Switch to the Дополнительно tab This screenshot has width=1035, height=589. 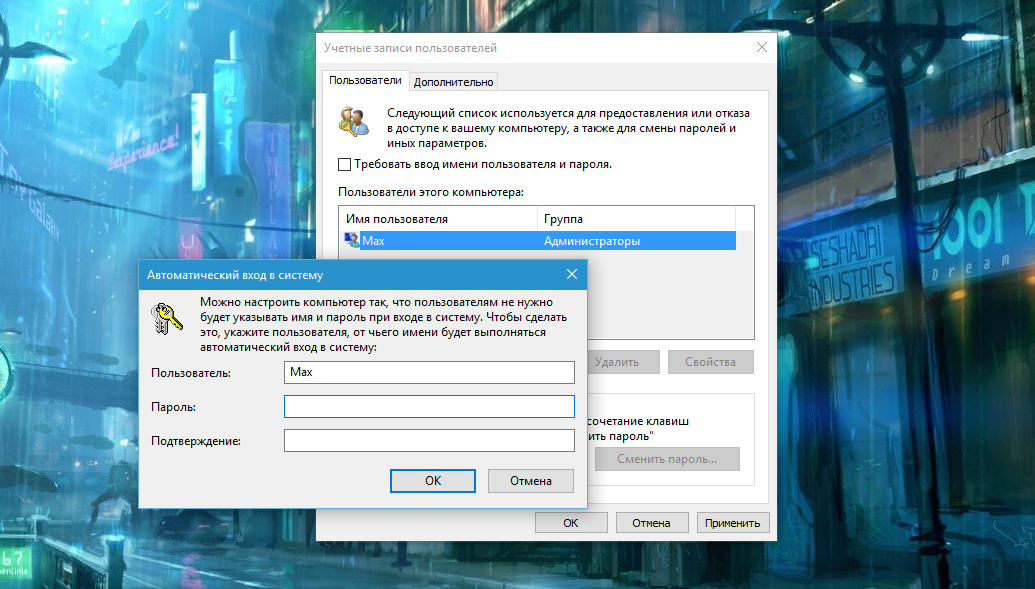point(453,82)
